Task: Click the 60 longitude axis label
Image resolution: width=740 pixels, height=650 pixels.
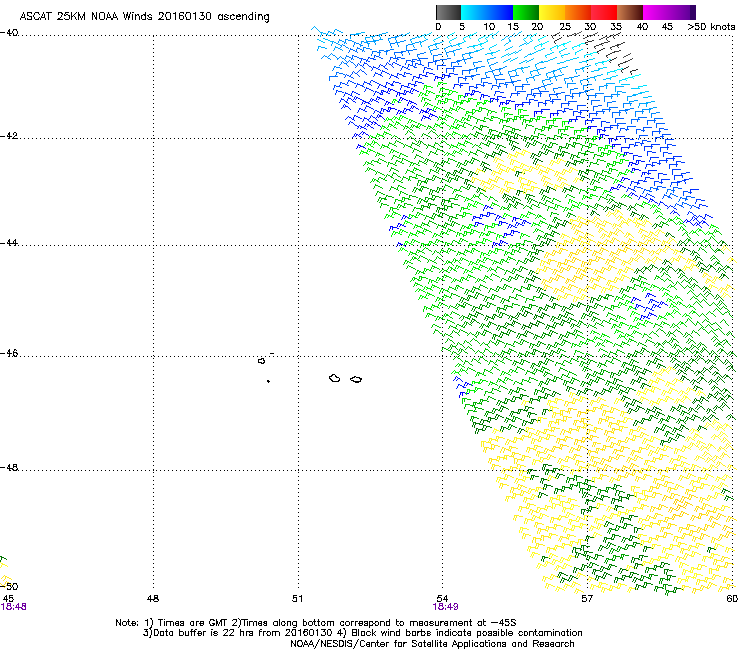Action: click(x=732, y=599)
